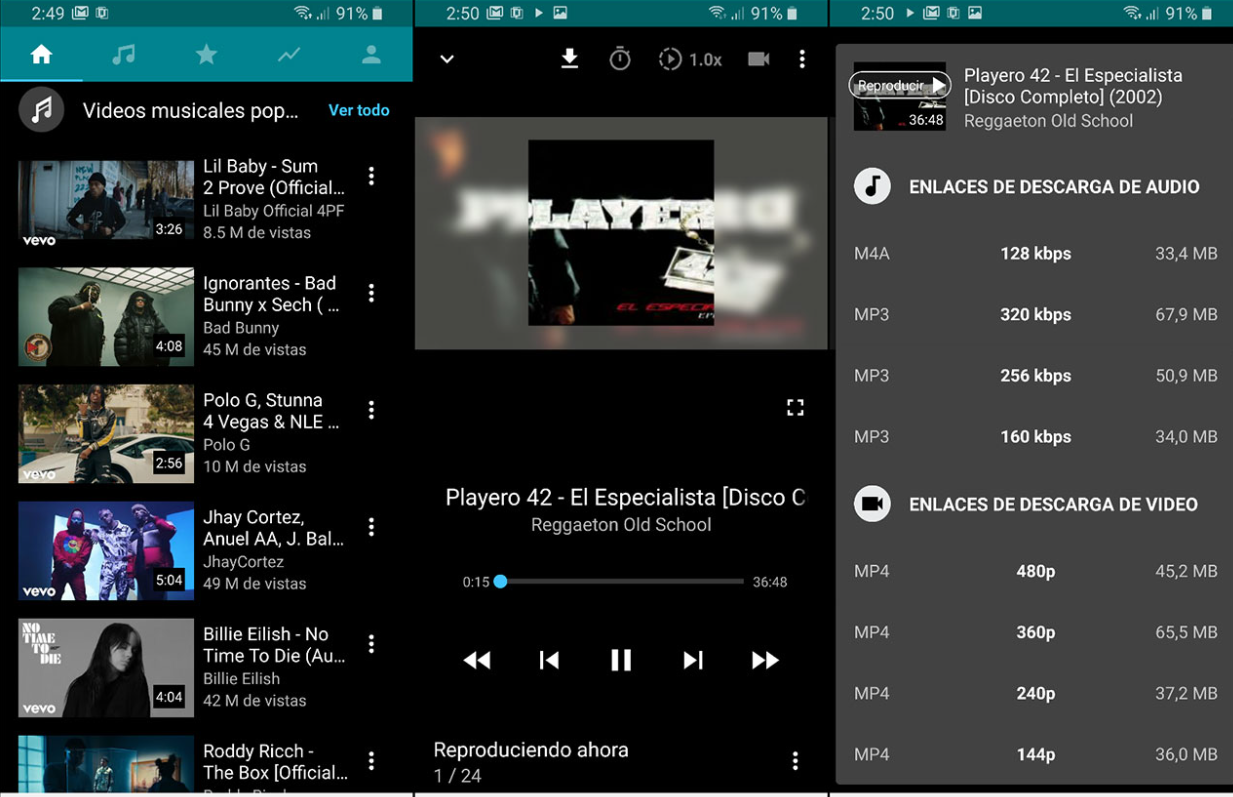This screenshot has height=797, width=1233.
Task: Click the fast forward button
Action: click(765, 660)
